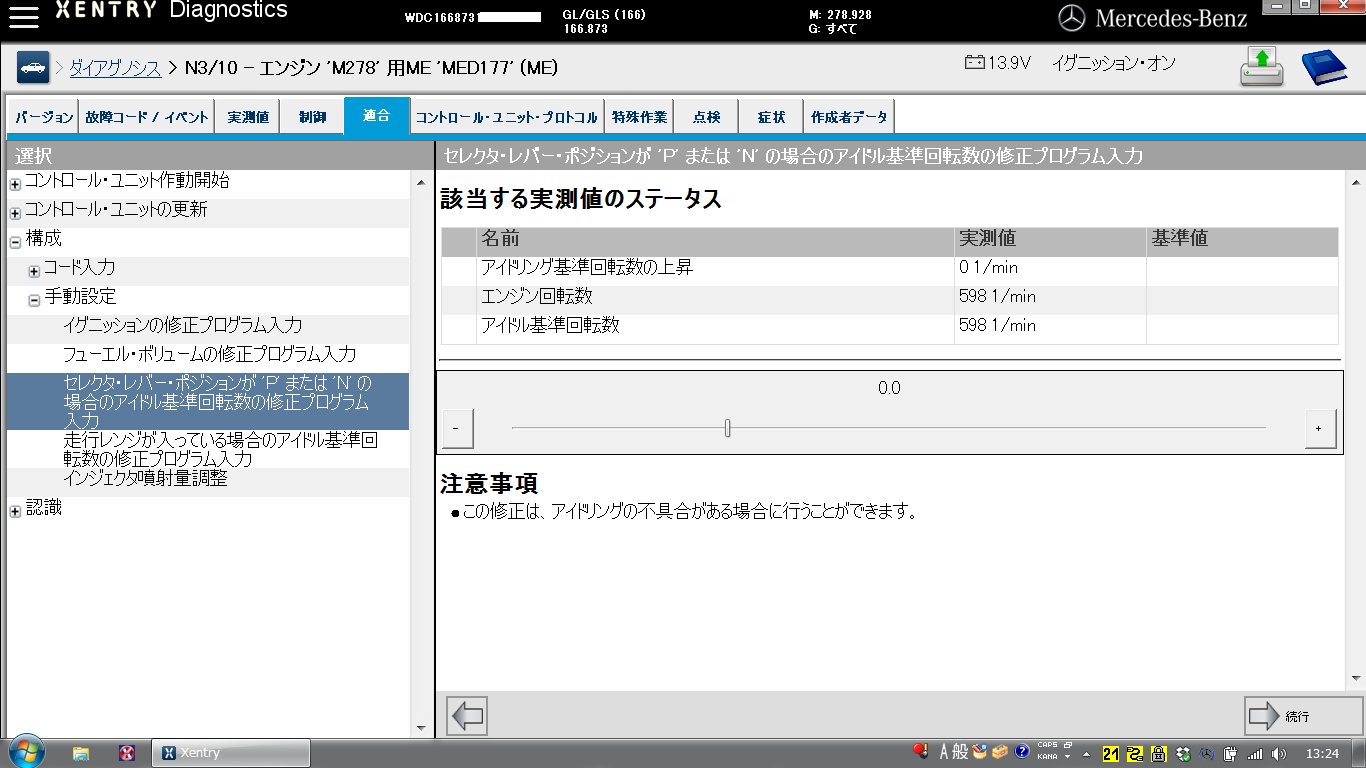Expand the コントロール・ユニットの更新 node
The image size is (1366, 768).
(x=15, y=213)
